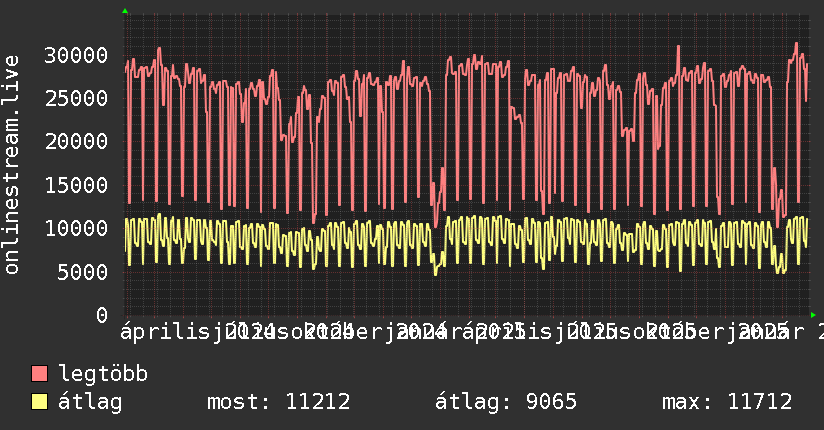Click the 'max: 11712' statistic

click(727, 402)
